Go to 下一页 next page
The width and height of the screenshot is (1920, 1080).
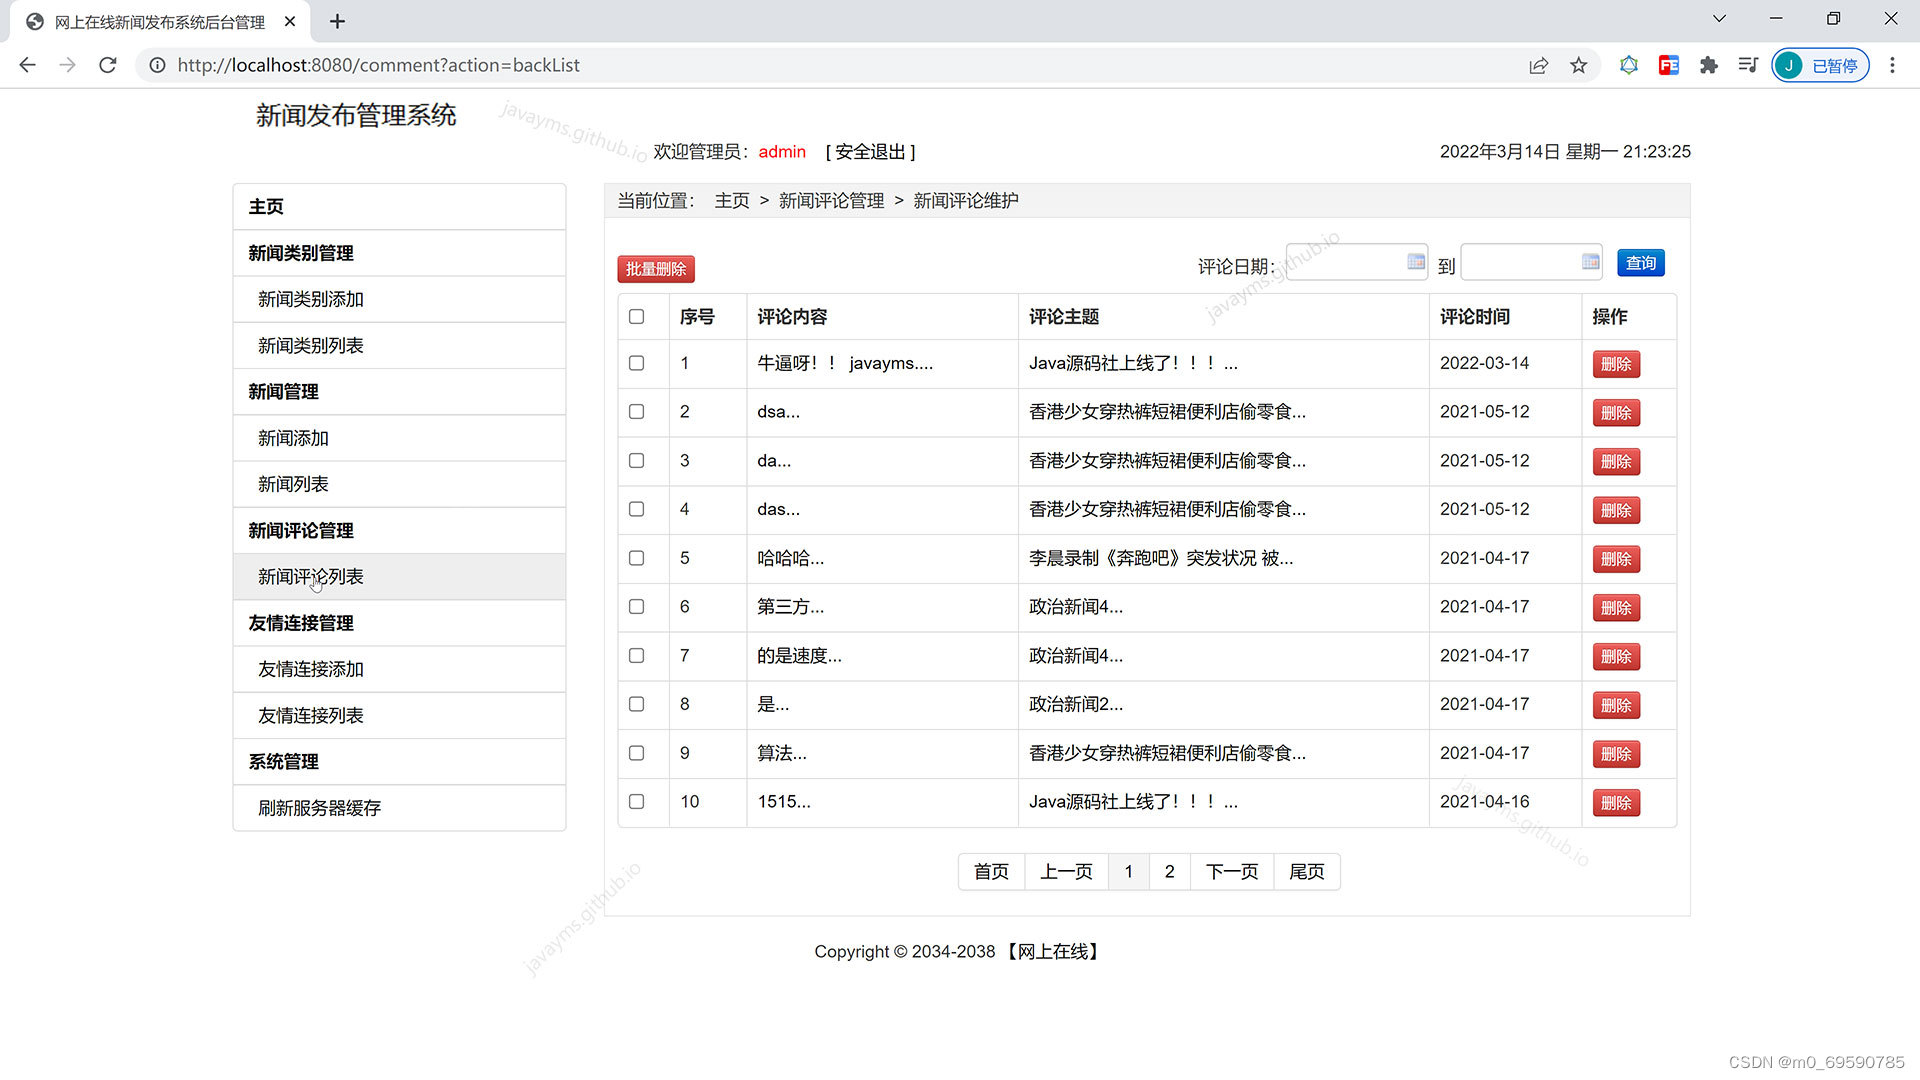pyautogui.click(x=1232, y=872)
